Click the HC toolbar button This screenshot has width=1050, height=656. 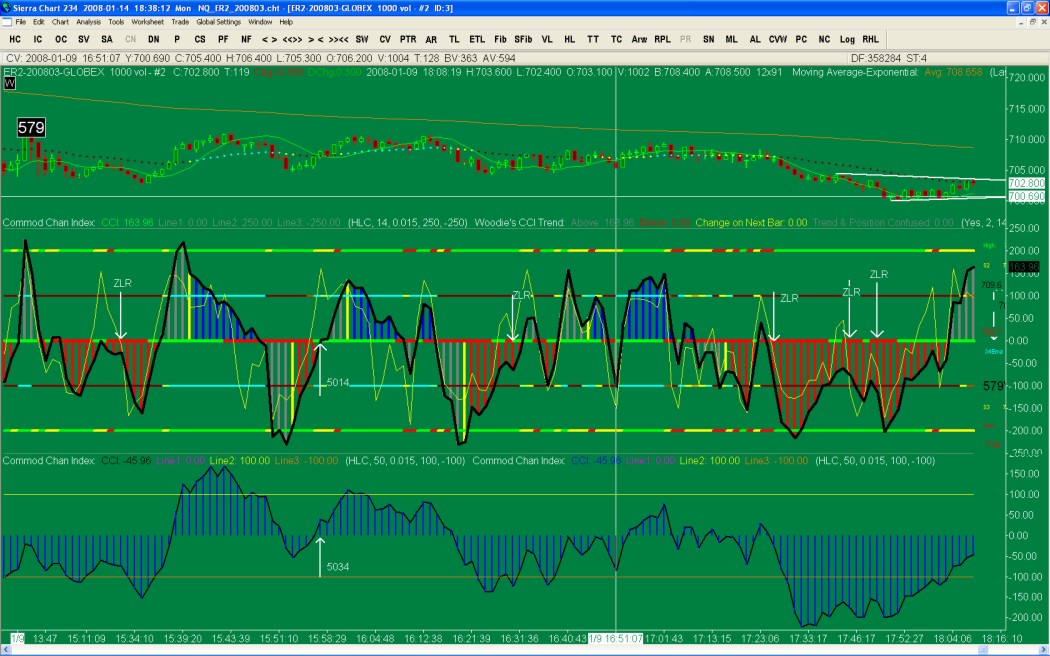pos(15,39)
